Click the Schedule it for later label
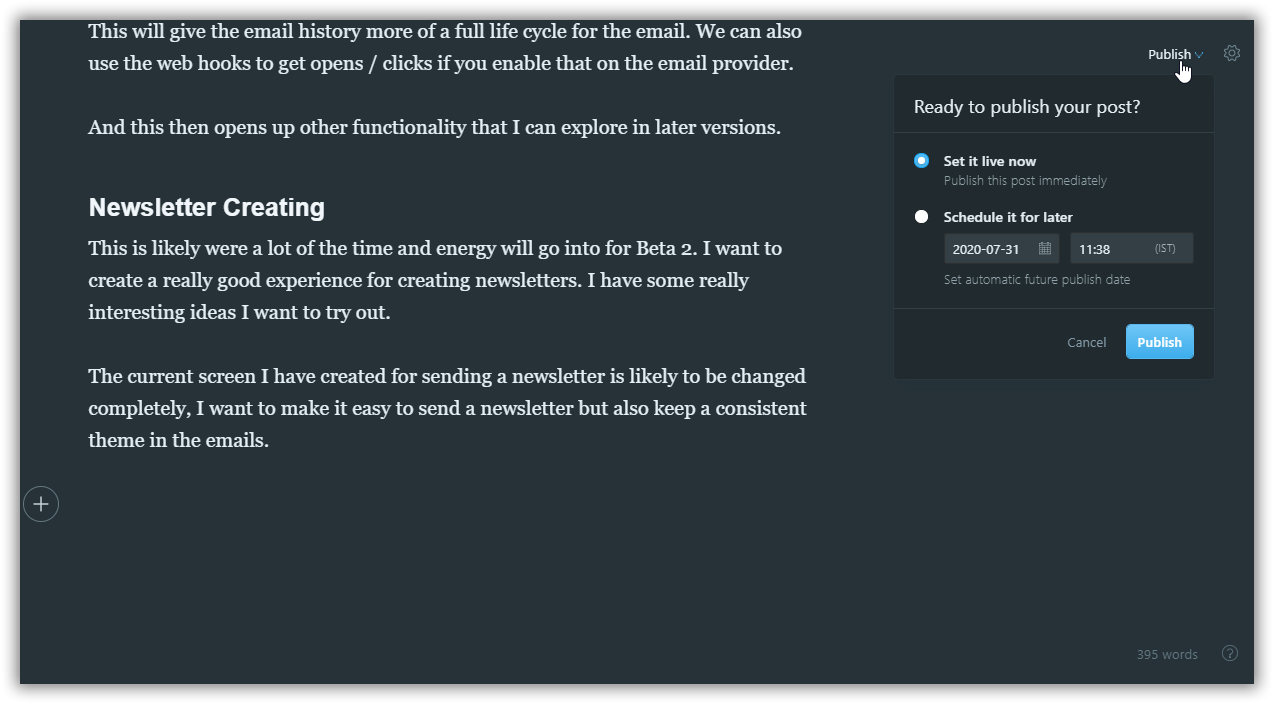Screen dimensions: 1274x704 coord(1008,217)
